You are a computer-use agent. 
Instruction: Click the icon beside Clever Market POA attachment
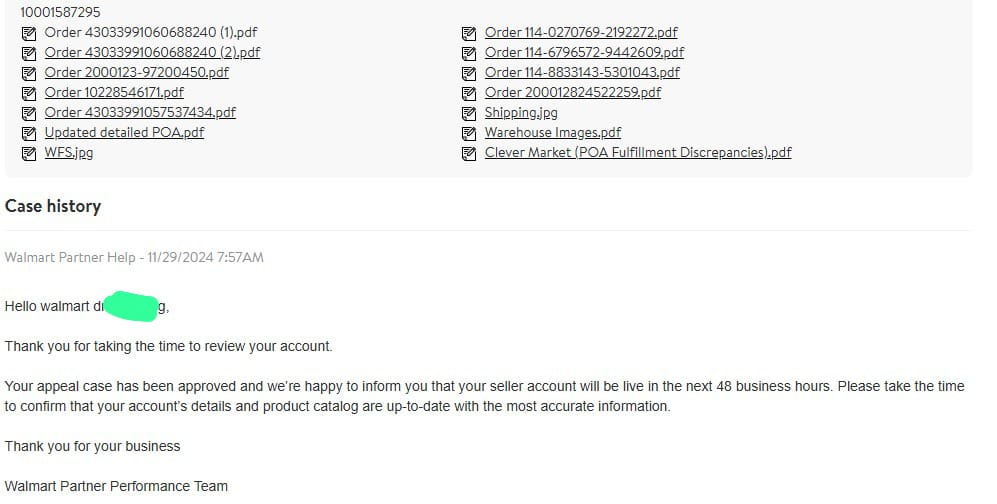(x=468, y=153)
